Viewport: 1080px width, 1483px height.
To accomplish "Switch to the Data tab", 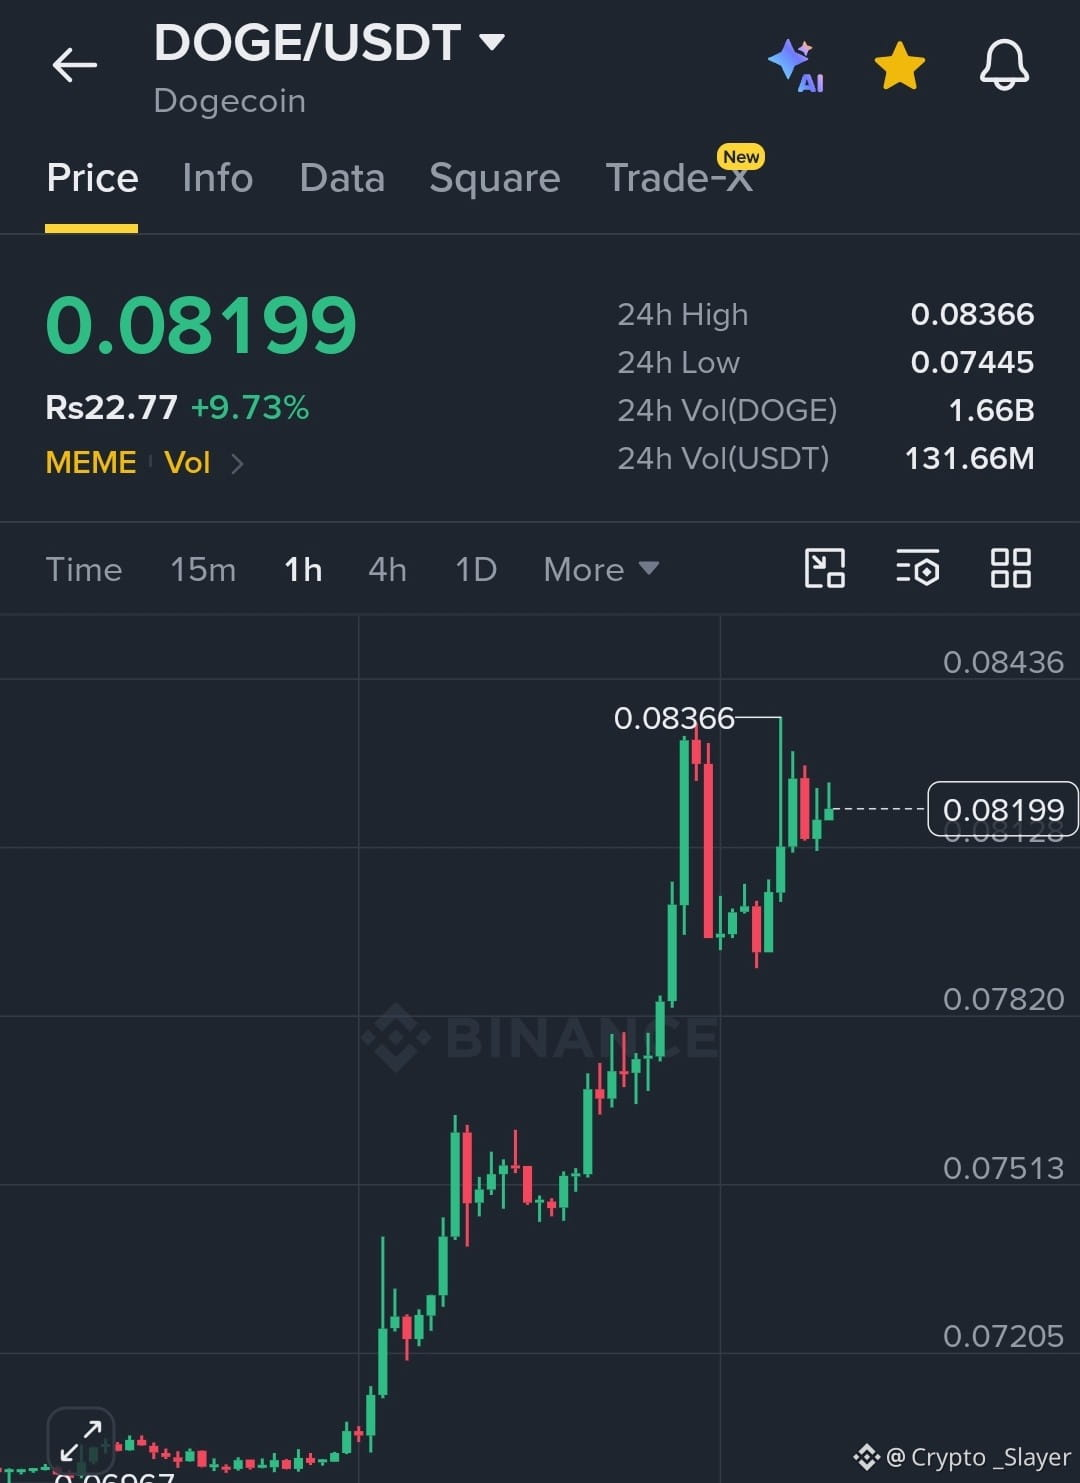I will point(342,178).
